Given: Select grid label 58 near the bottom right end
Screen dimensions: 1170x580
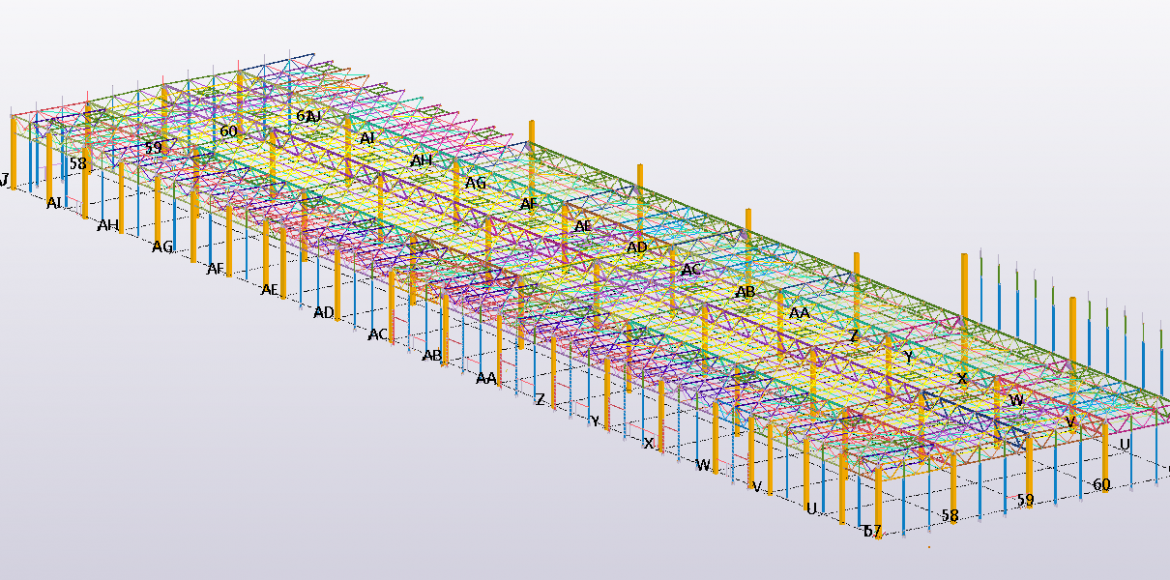Looking at the screenshot, I should (x=949, y=516).
